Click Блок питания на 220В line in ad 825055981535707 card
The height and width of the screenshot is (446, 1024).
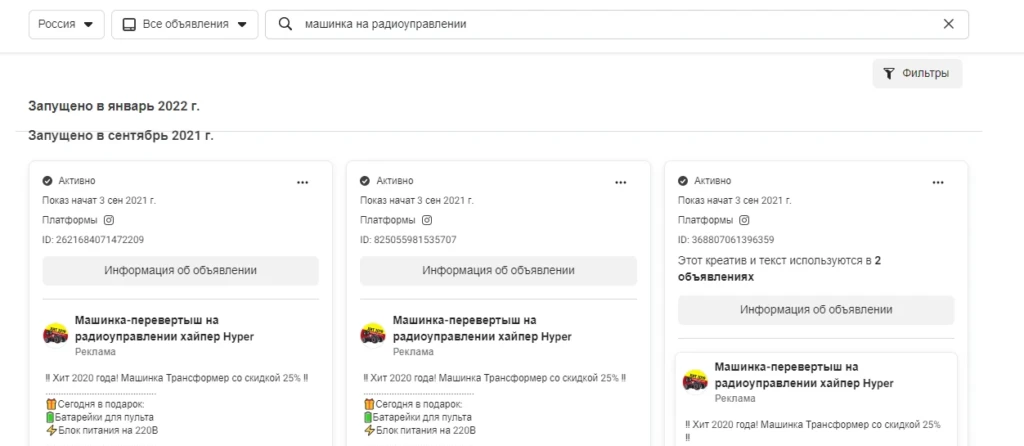point(420,430)
